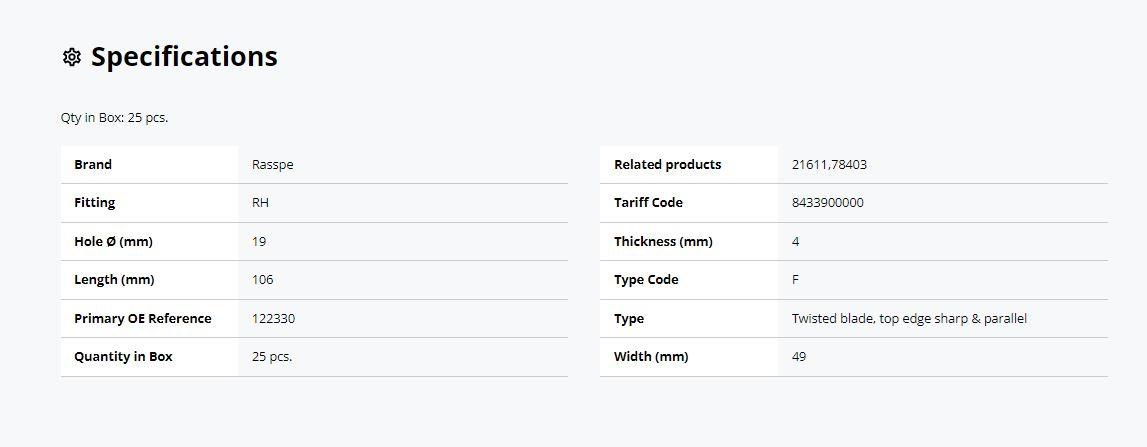This screenshot has width=1147, height=447.
Task: Click the Related products label
Action: click(x=667, y=165)
